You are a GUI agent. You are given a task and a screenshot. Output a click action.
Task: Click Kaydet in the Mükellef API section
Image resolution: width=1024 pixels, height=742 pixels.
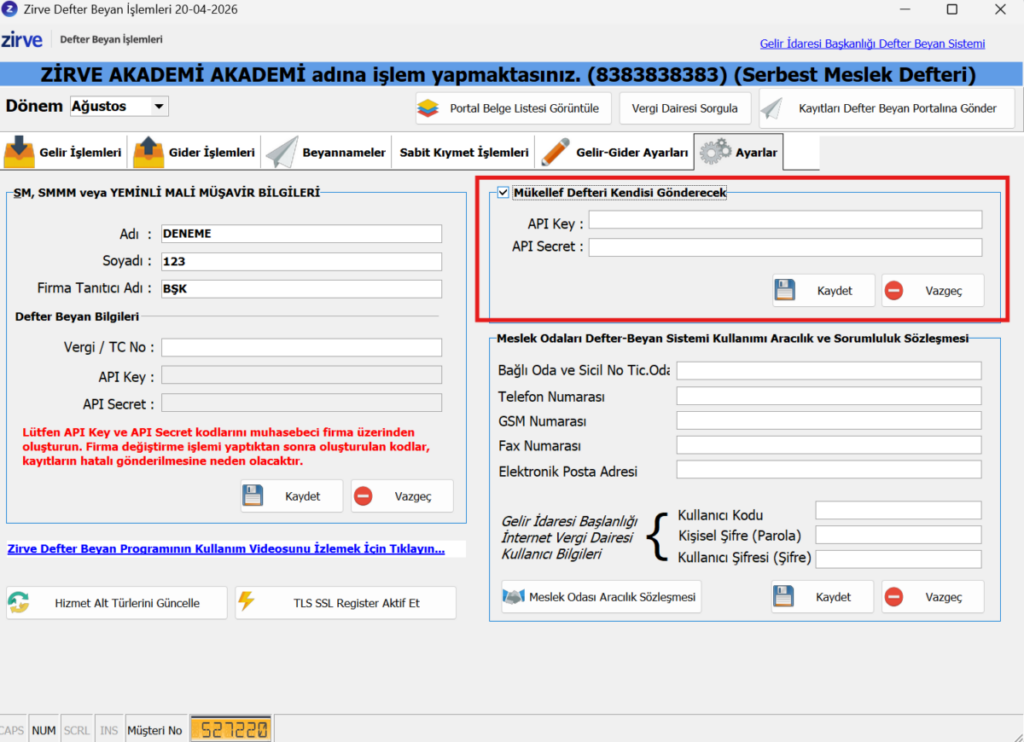click(x=824, y=291)
